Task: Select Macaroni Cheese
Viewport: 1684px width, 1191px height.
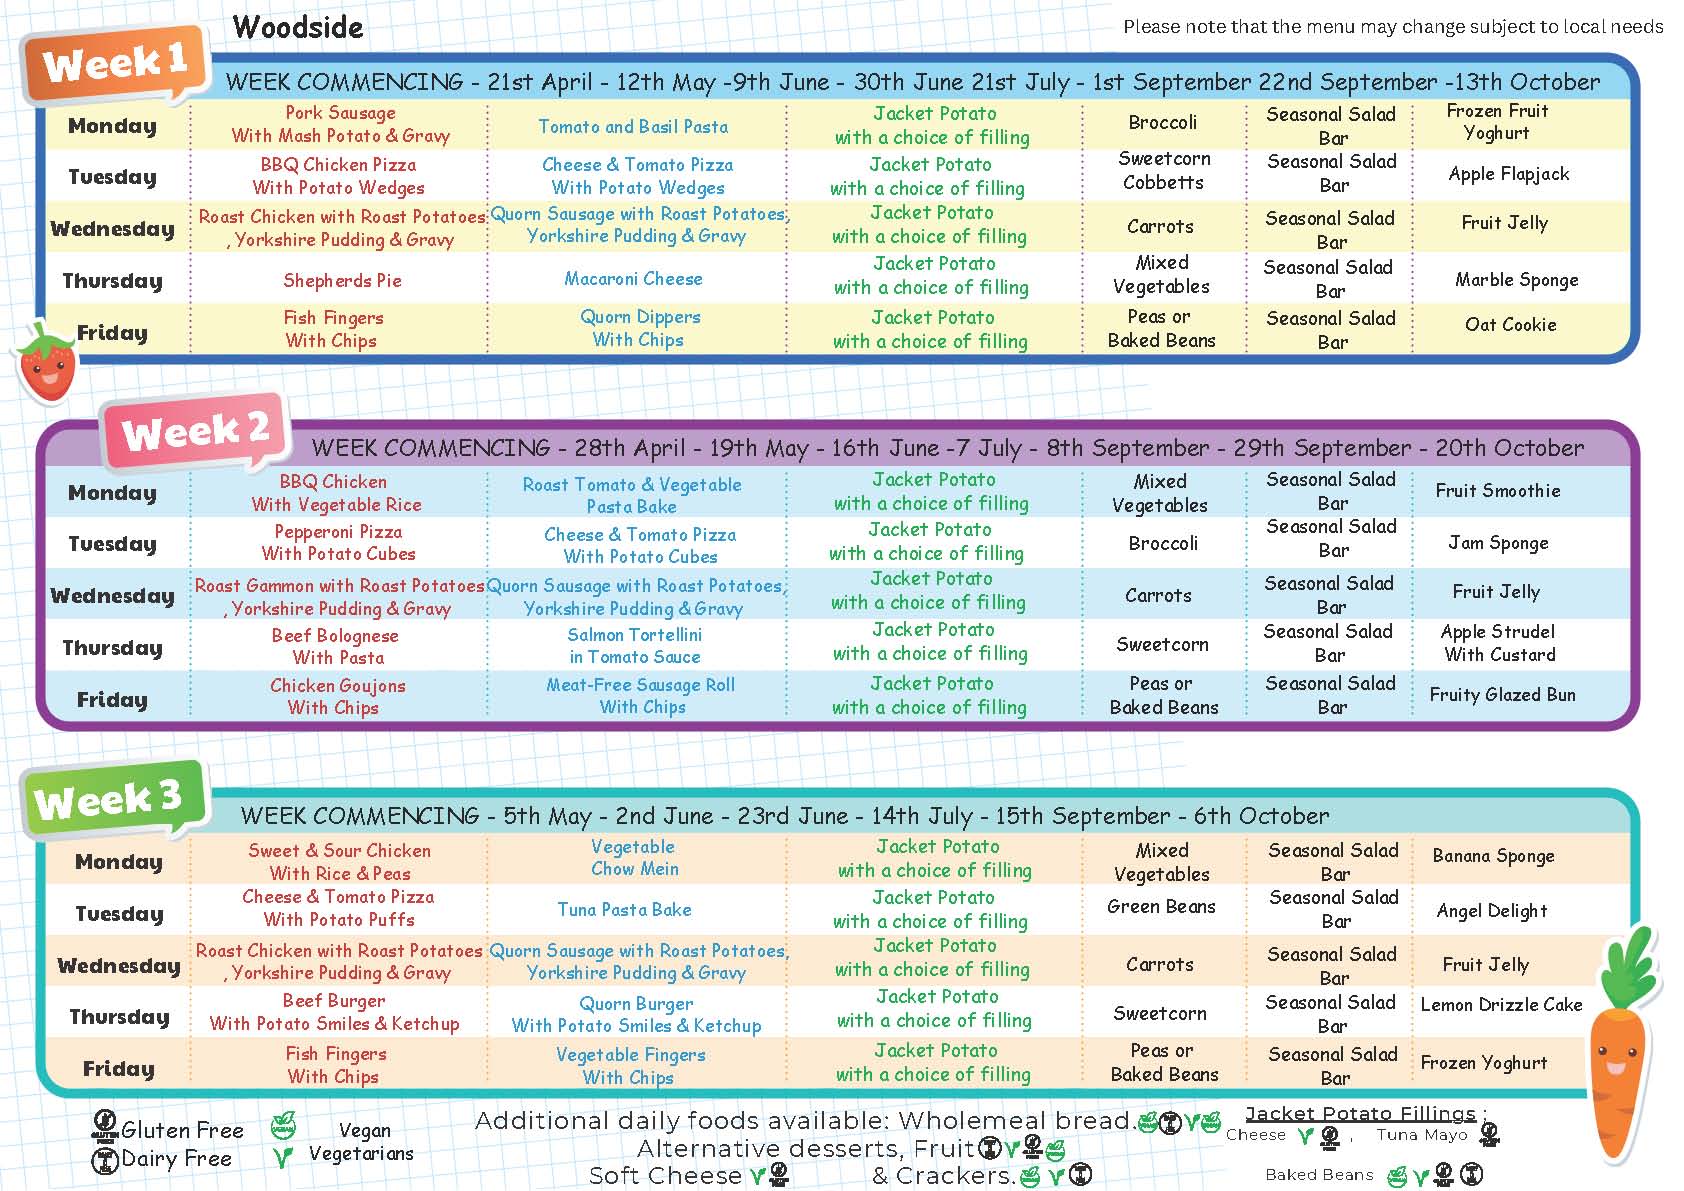Action: coord(633,279)
